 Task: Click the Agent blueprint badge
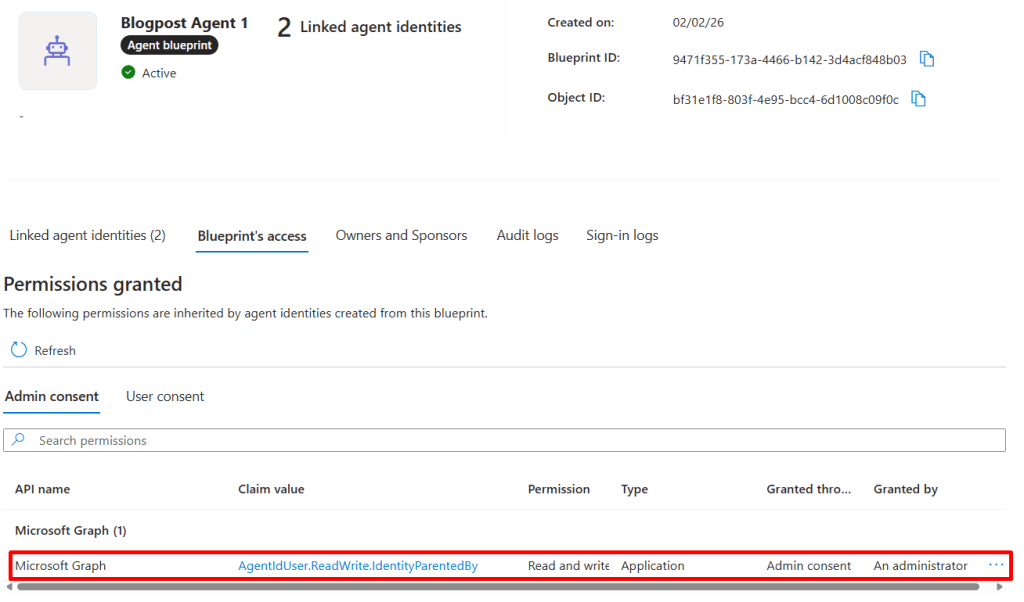[170, 46]
